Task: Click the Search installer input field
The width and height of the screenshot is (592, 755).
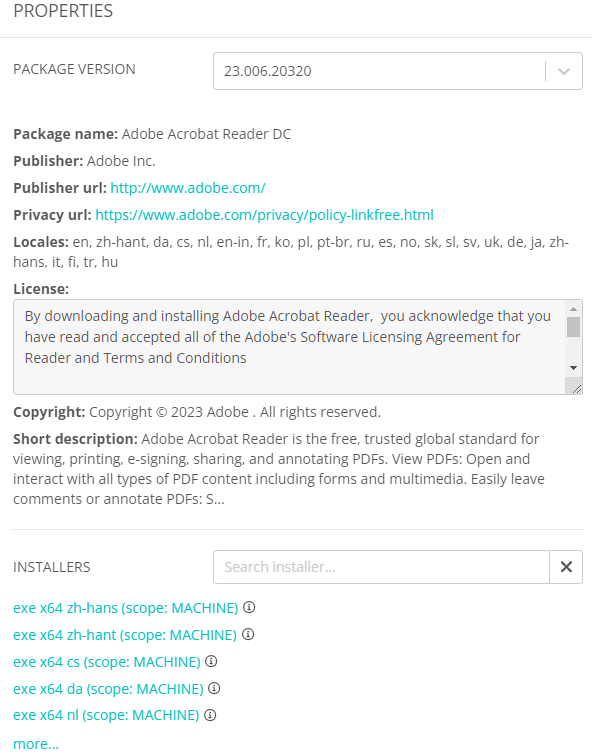Action: click(382, 567)
